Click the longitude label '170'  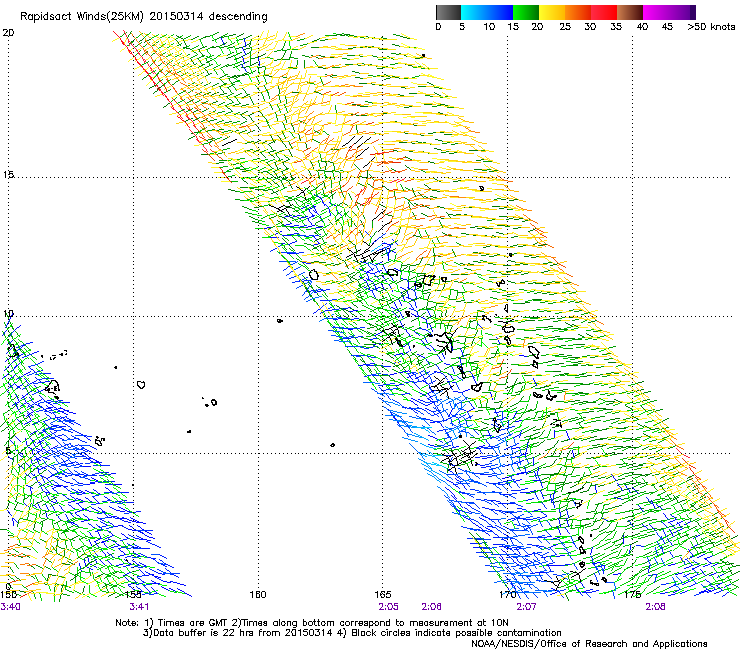coord(507,594)
